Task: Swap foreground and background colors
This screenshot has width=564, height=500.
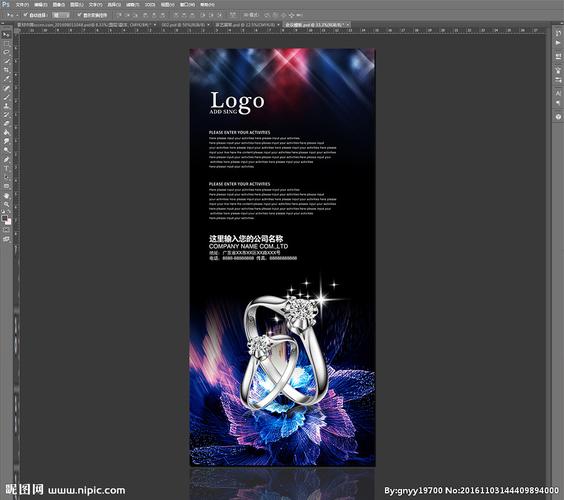Action: point(9,212)
